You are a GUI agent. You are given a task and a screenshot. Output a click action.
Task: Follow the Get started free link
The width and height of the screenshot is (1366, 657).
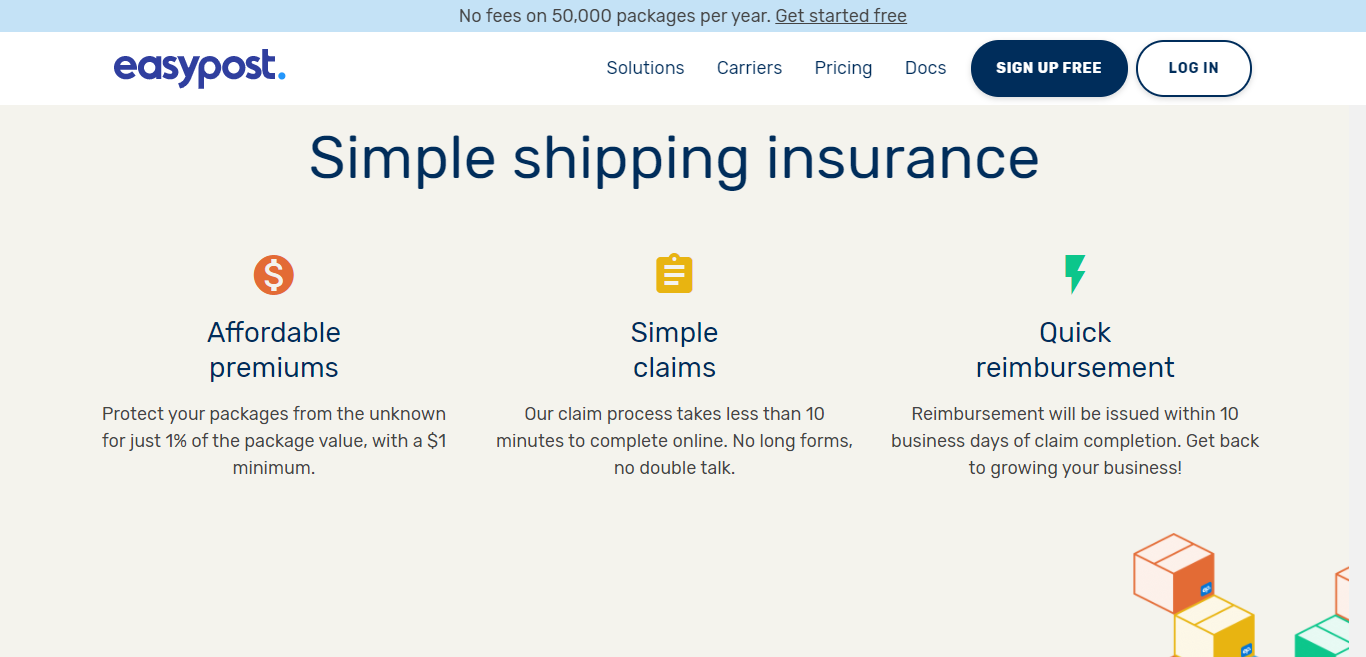(x=841, y=16)
